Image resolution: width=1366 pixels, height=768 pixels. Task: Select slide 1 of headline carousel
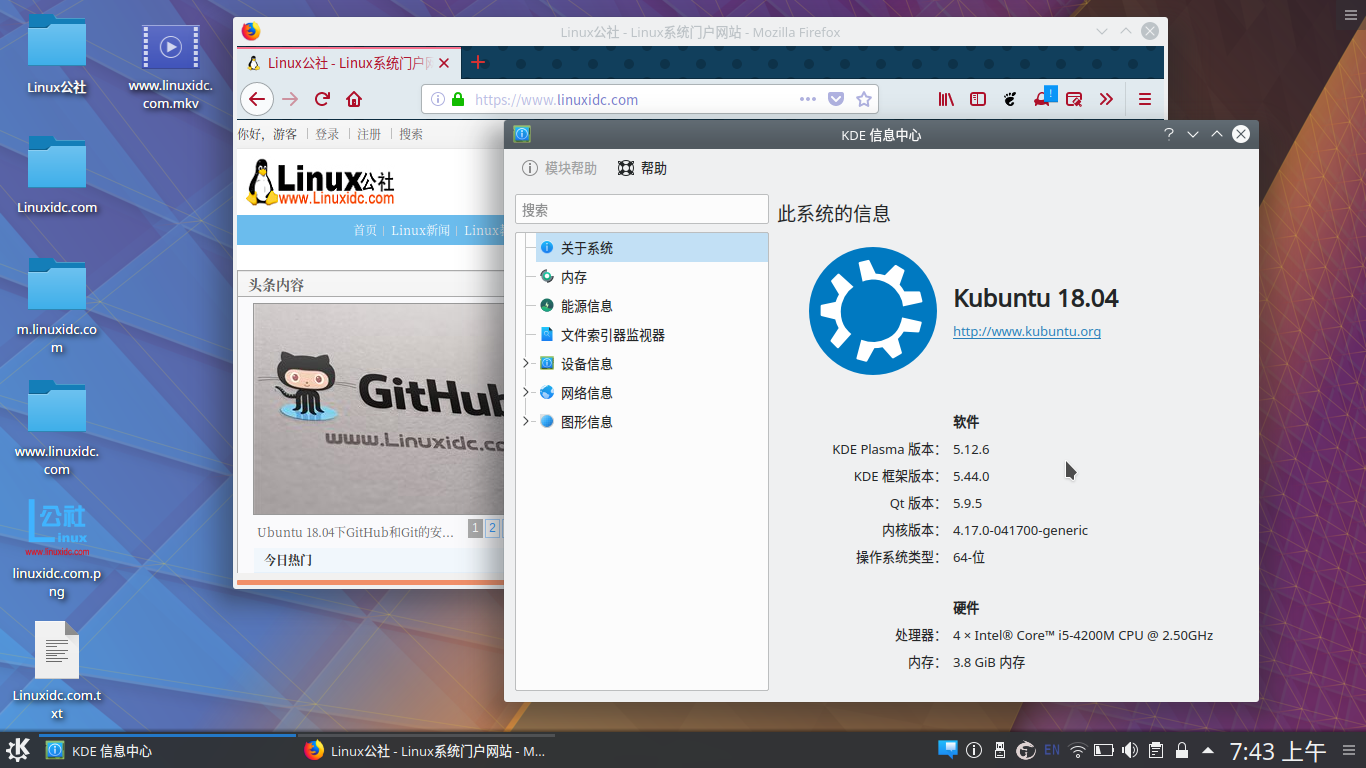(475, 528)
